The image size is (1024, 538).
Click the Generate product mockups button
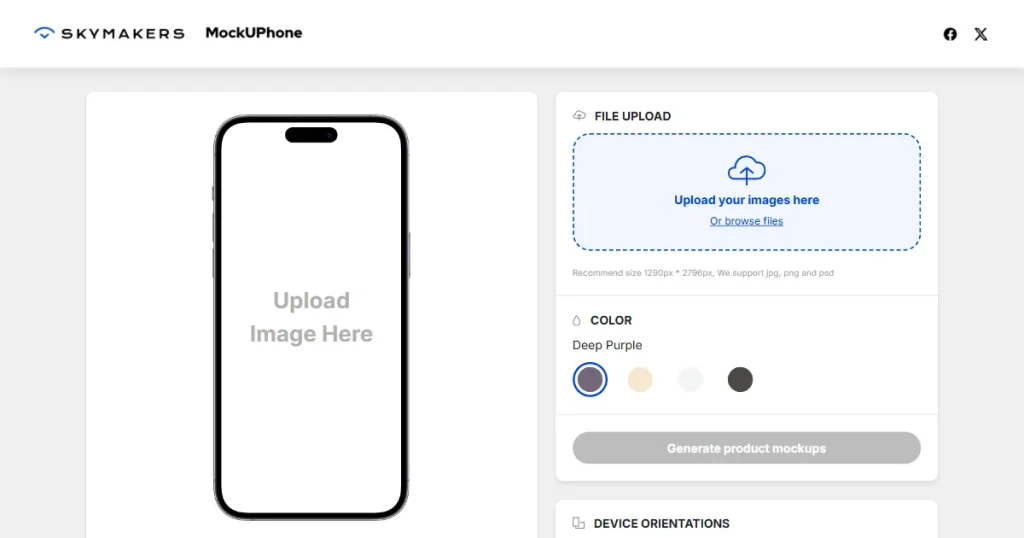coord(746,448)
